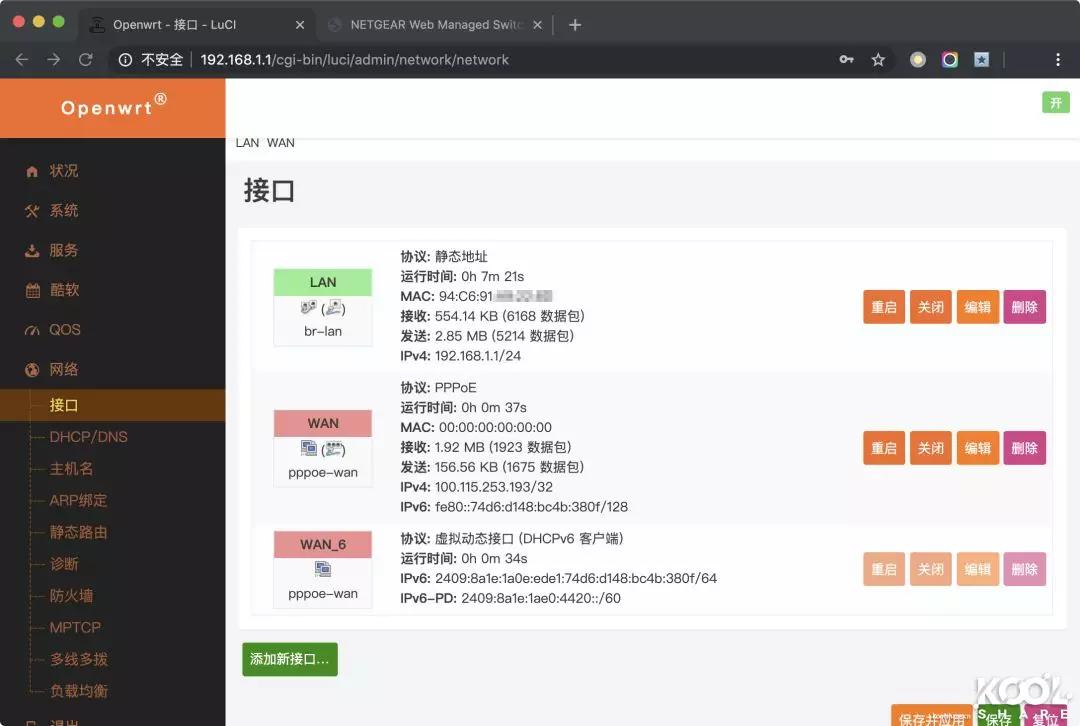Open the 服务 (Services) sidebar section
The width and height of the screenshot is (1080, 726).
[63, 250]
